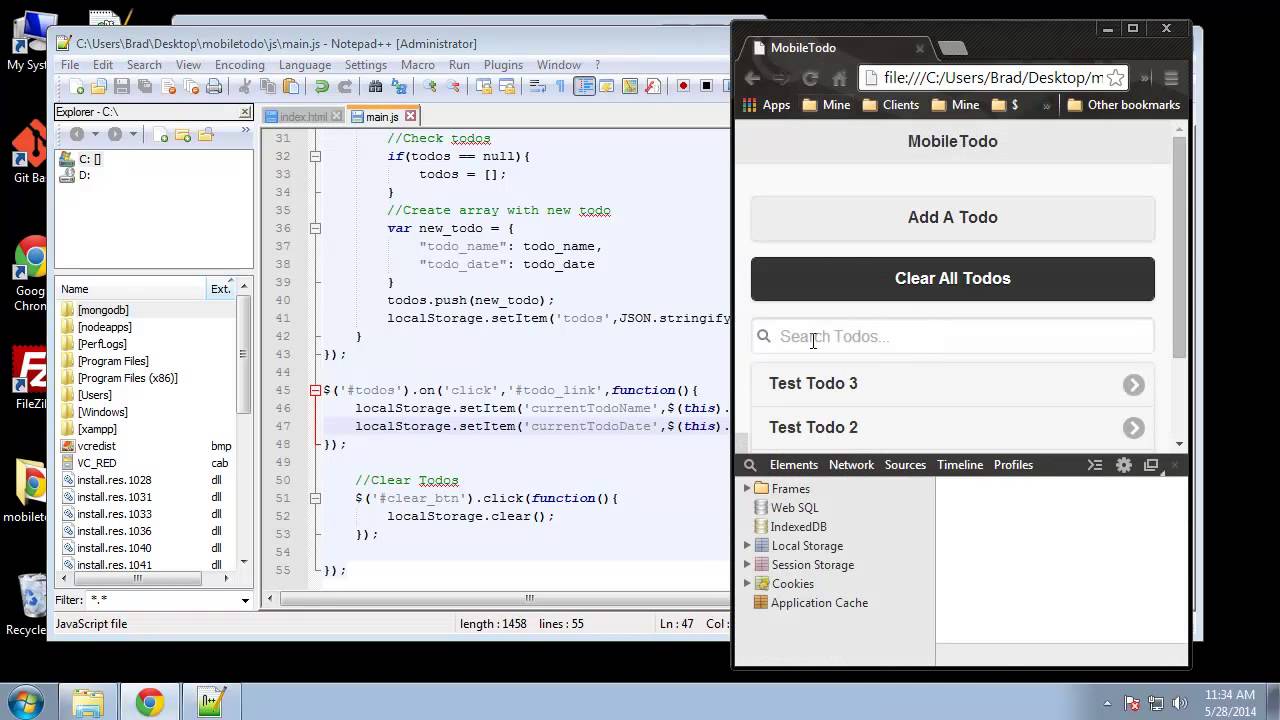Open DevTools settings gear icon

coord(1124,465)
